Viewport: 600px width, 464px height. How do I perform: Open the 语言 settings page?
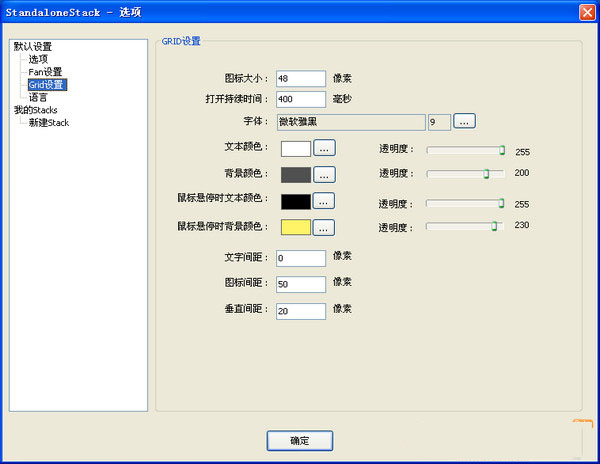point(38,98)
